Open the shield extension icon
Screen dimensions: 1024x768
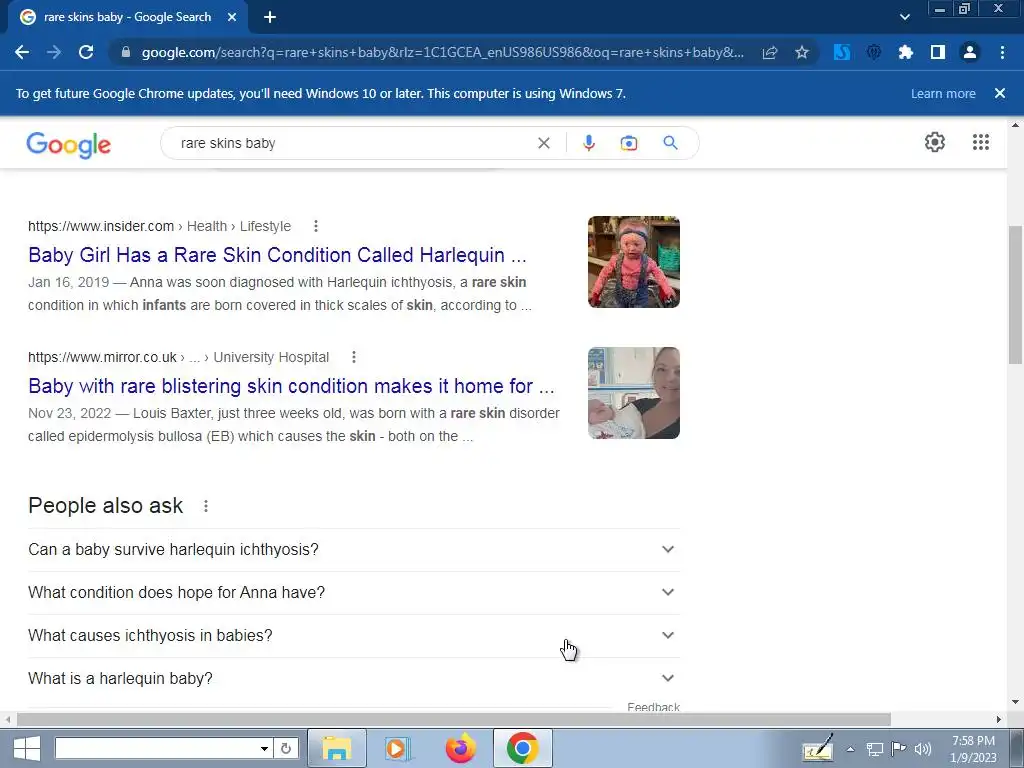point(874,52)
